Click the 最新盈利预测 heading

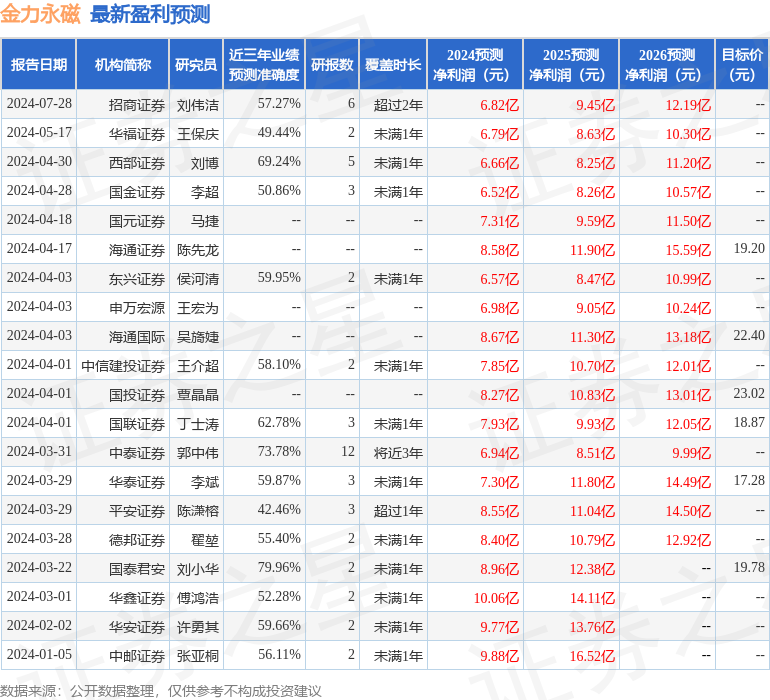(150, 14)
